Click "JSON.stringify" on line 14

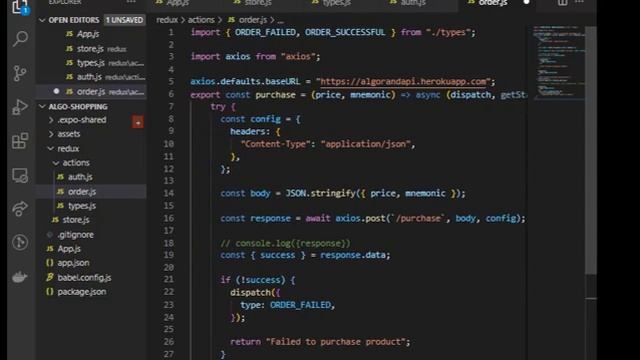pyautogui.click(x=320, y=193)
